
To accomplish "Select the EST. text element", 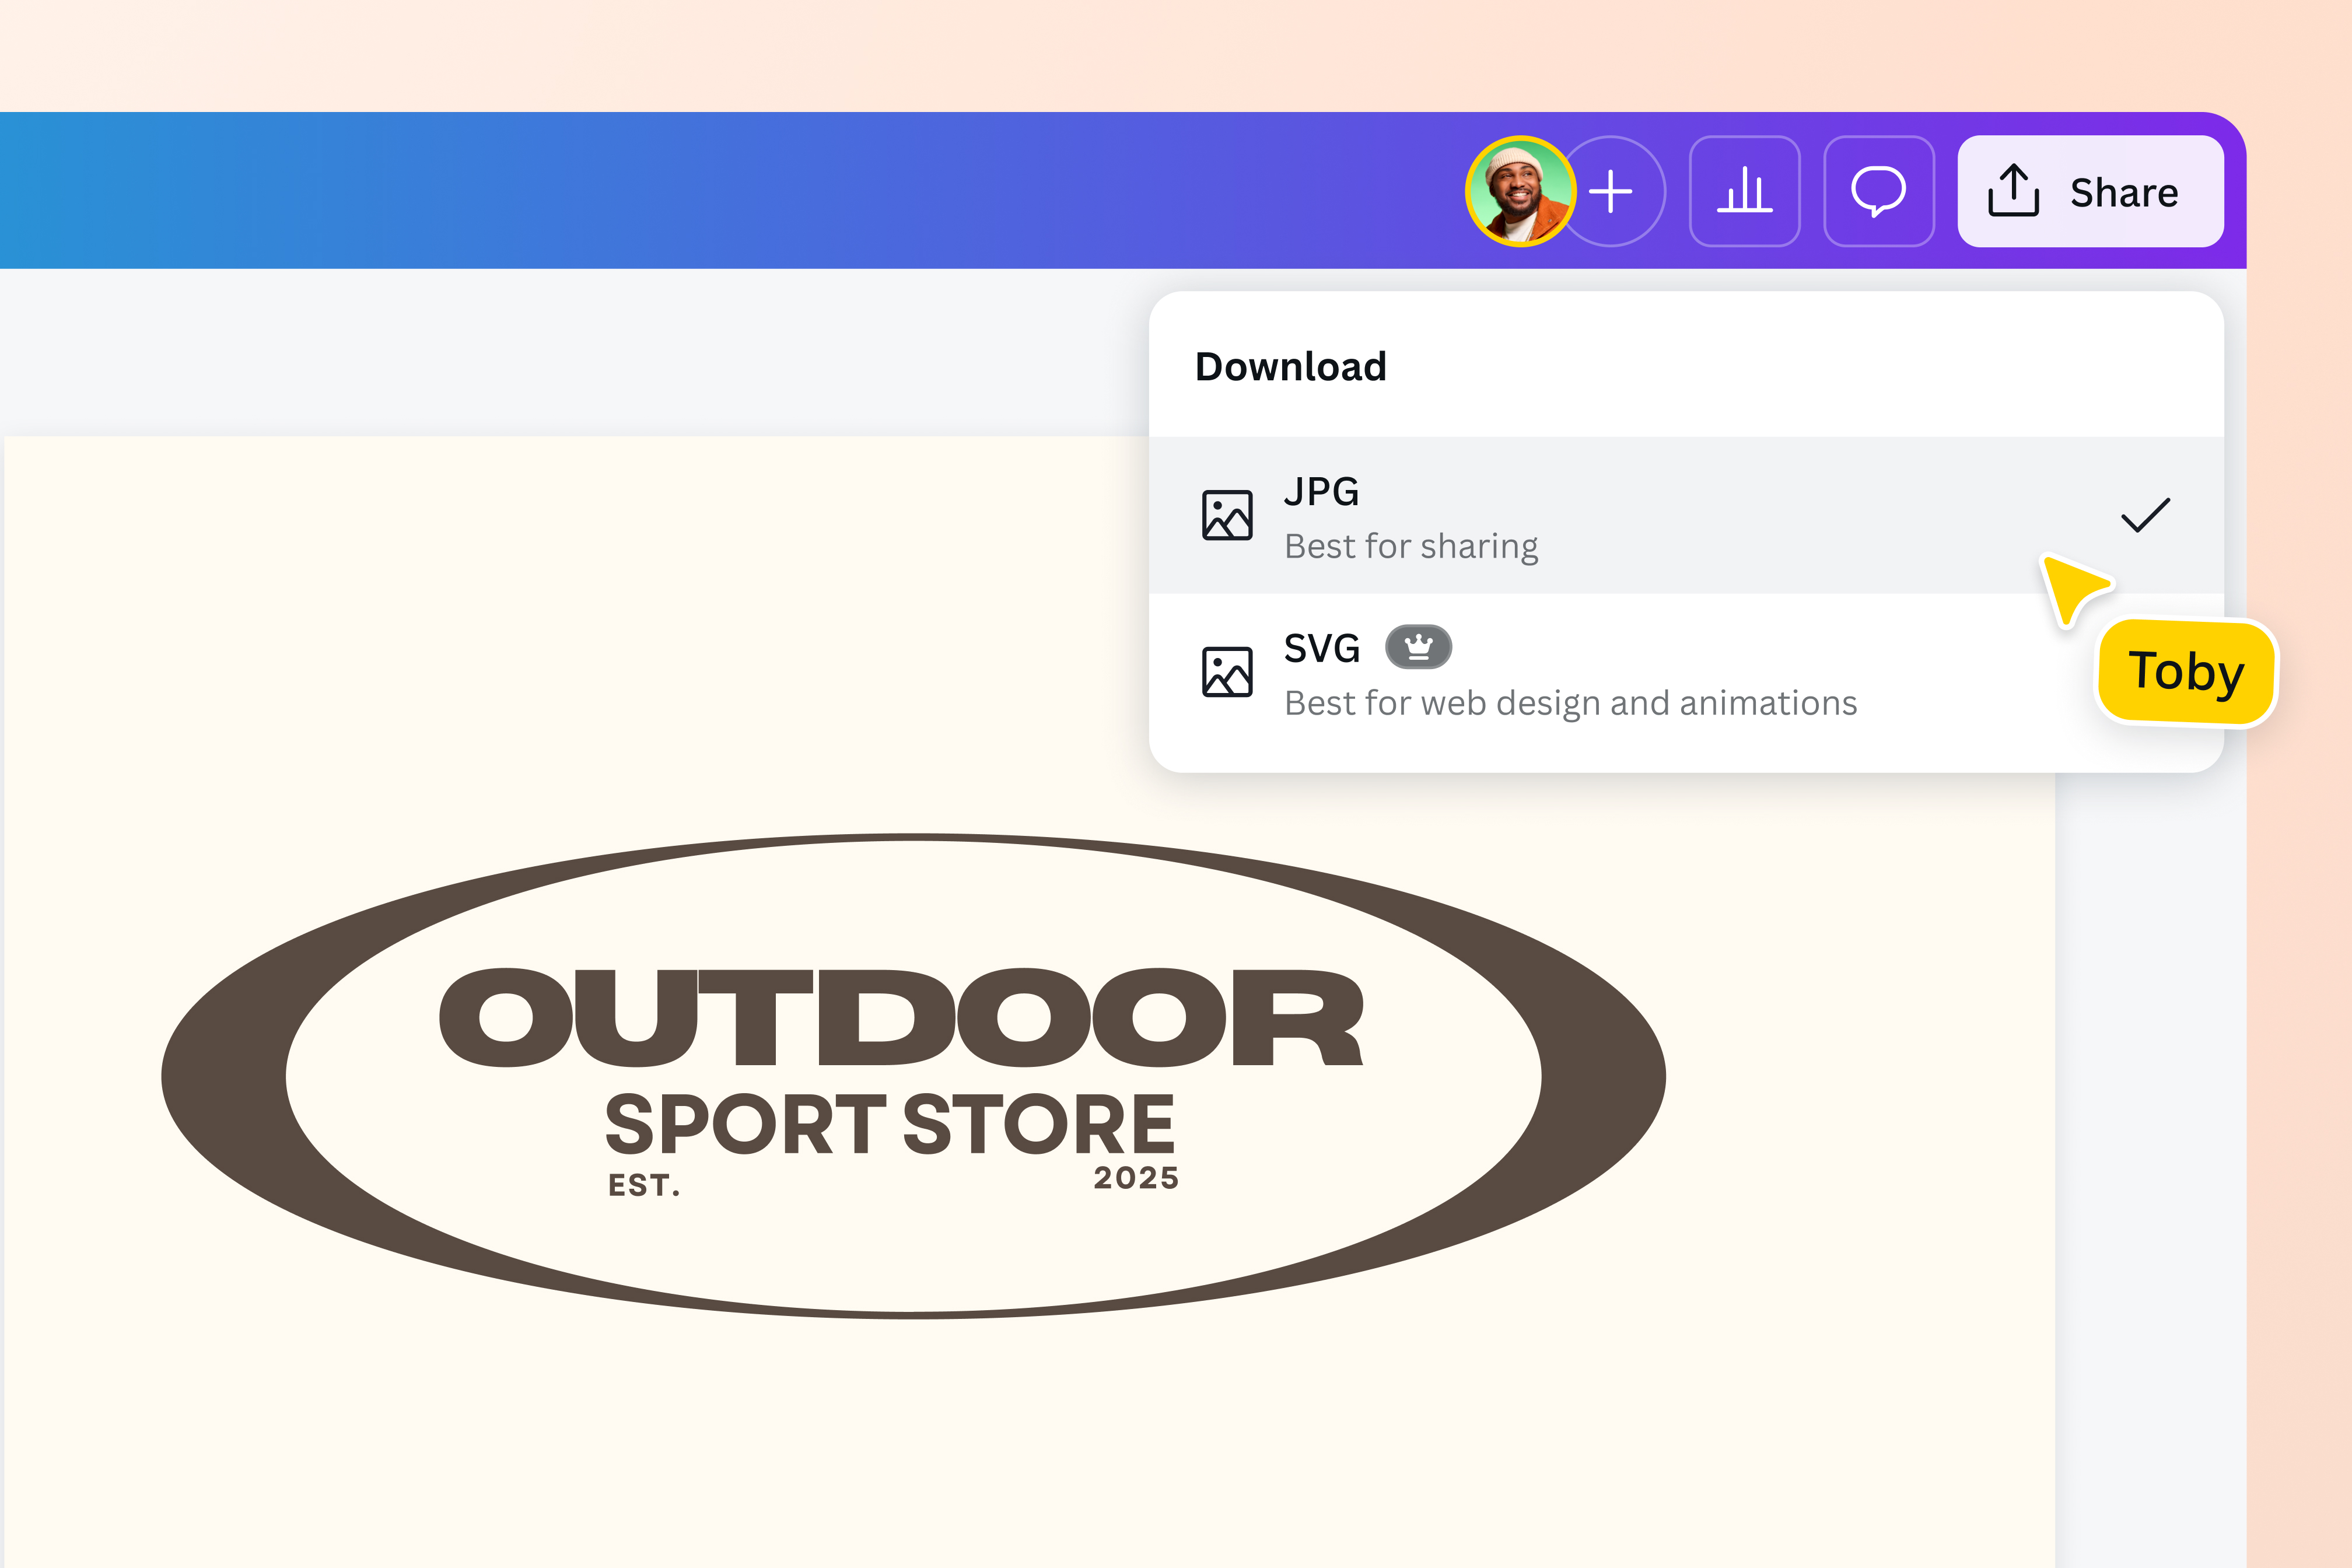I will click(644, 1185).
